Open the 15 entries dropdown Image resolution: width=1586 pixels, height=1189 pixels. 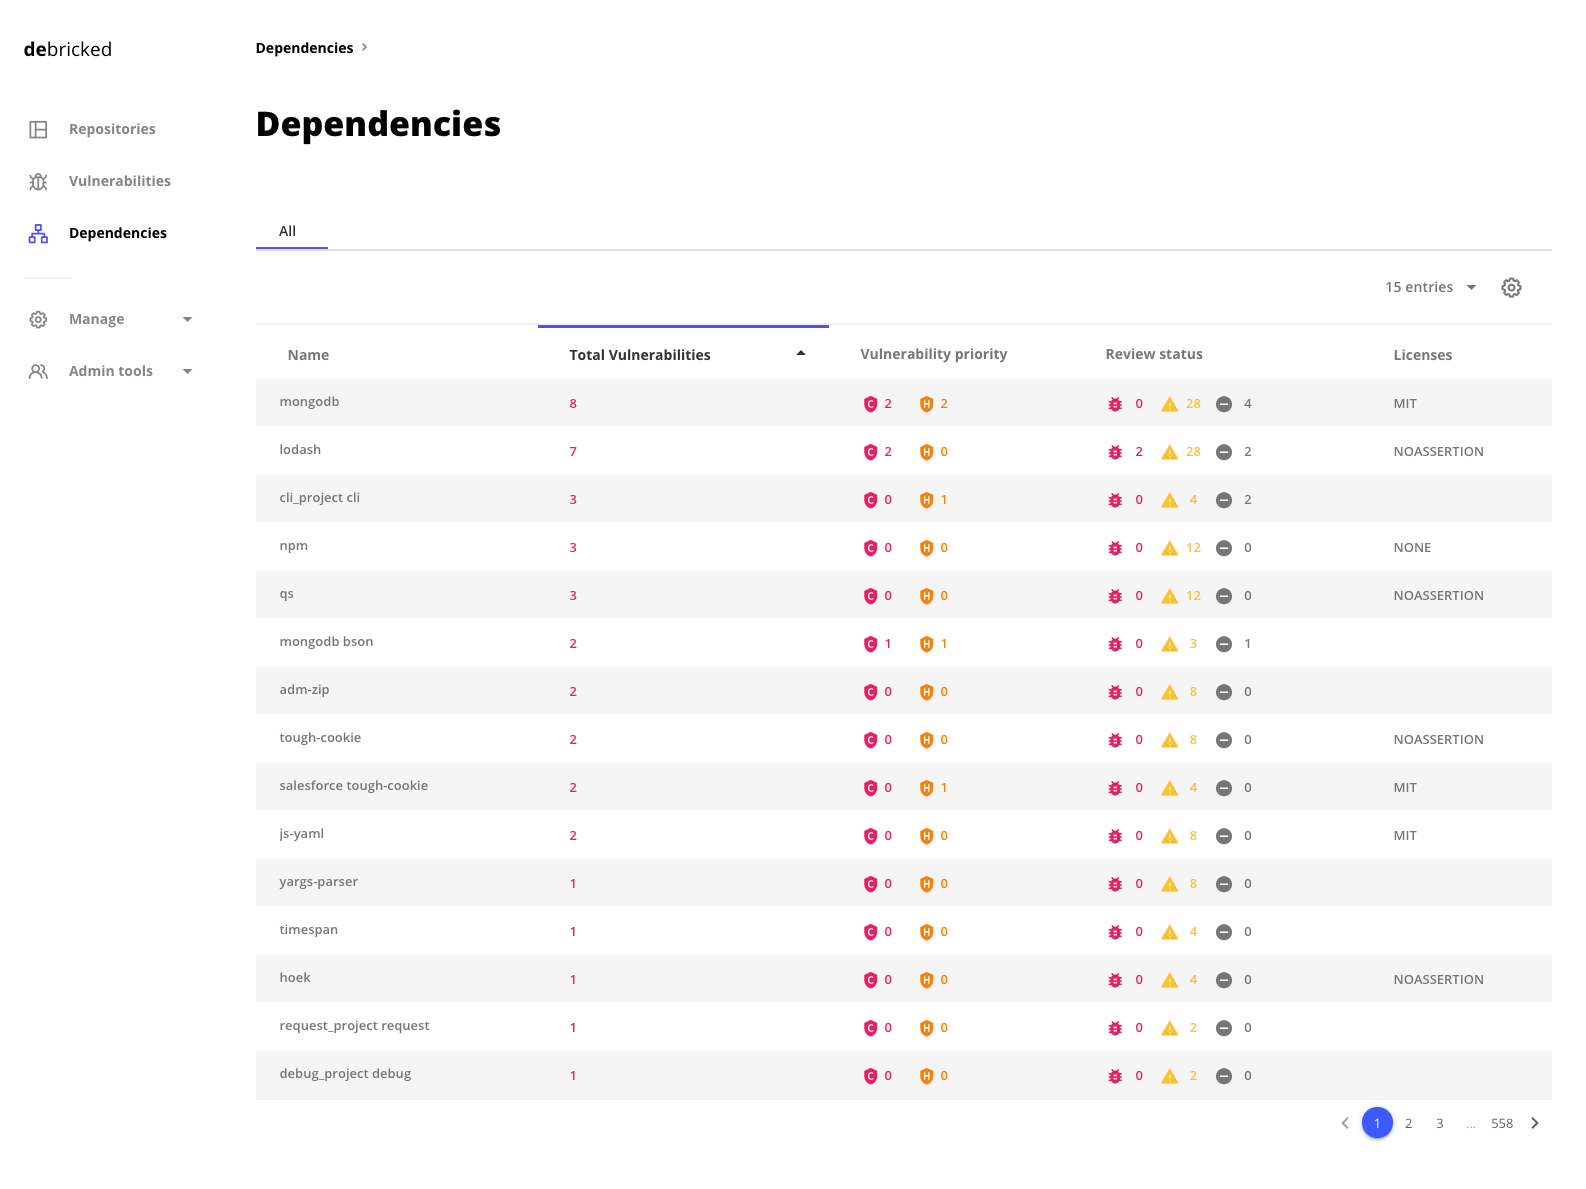[1430, 287]
